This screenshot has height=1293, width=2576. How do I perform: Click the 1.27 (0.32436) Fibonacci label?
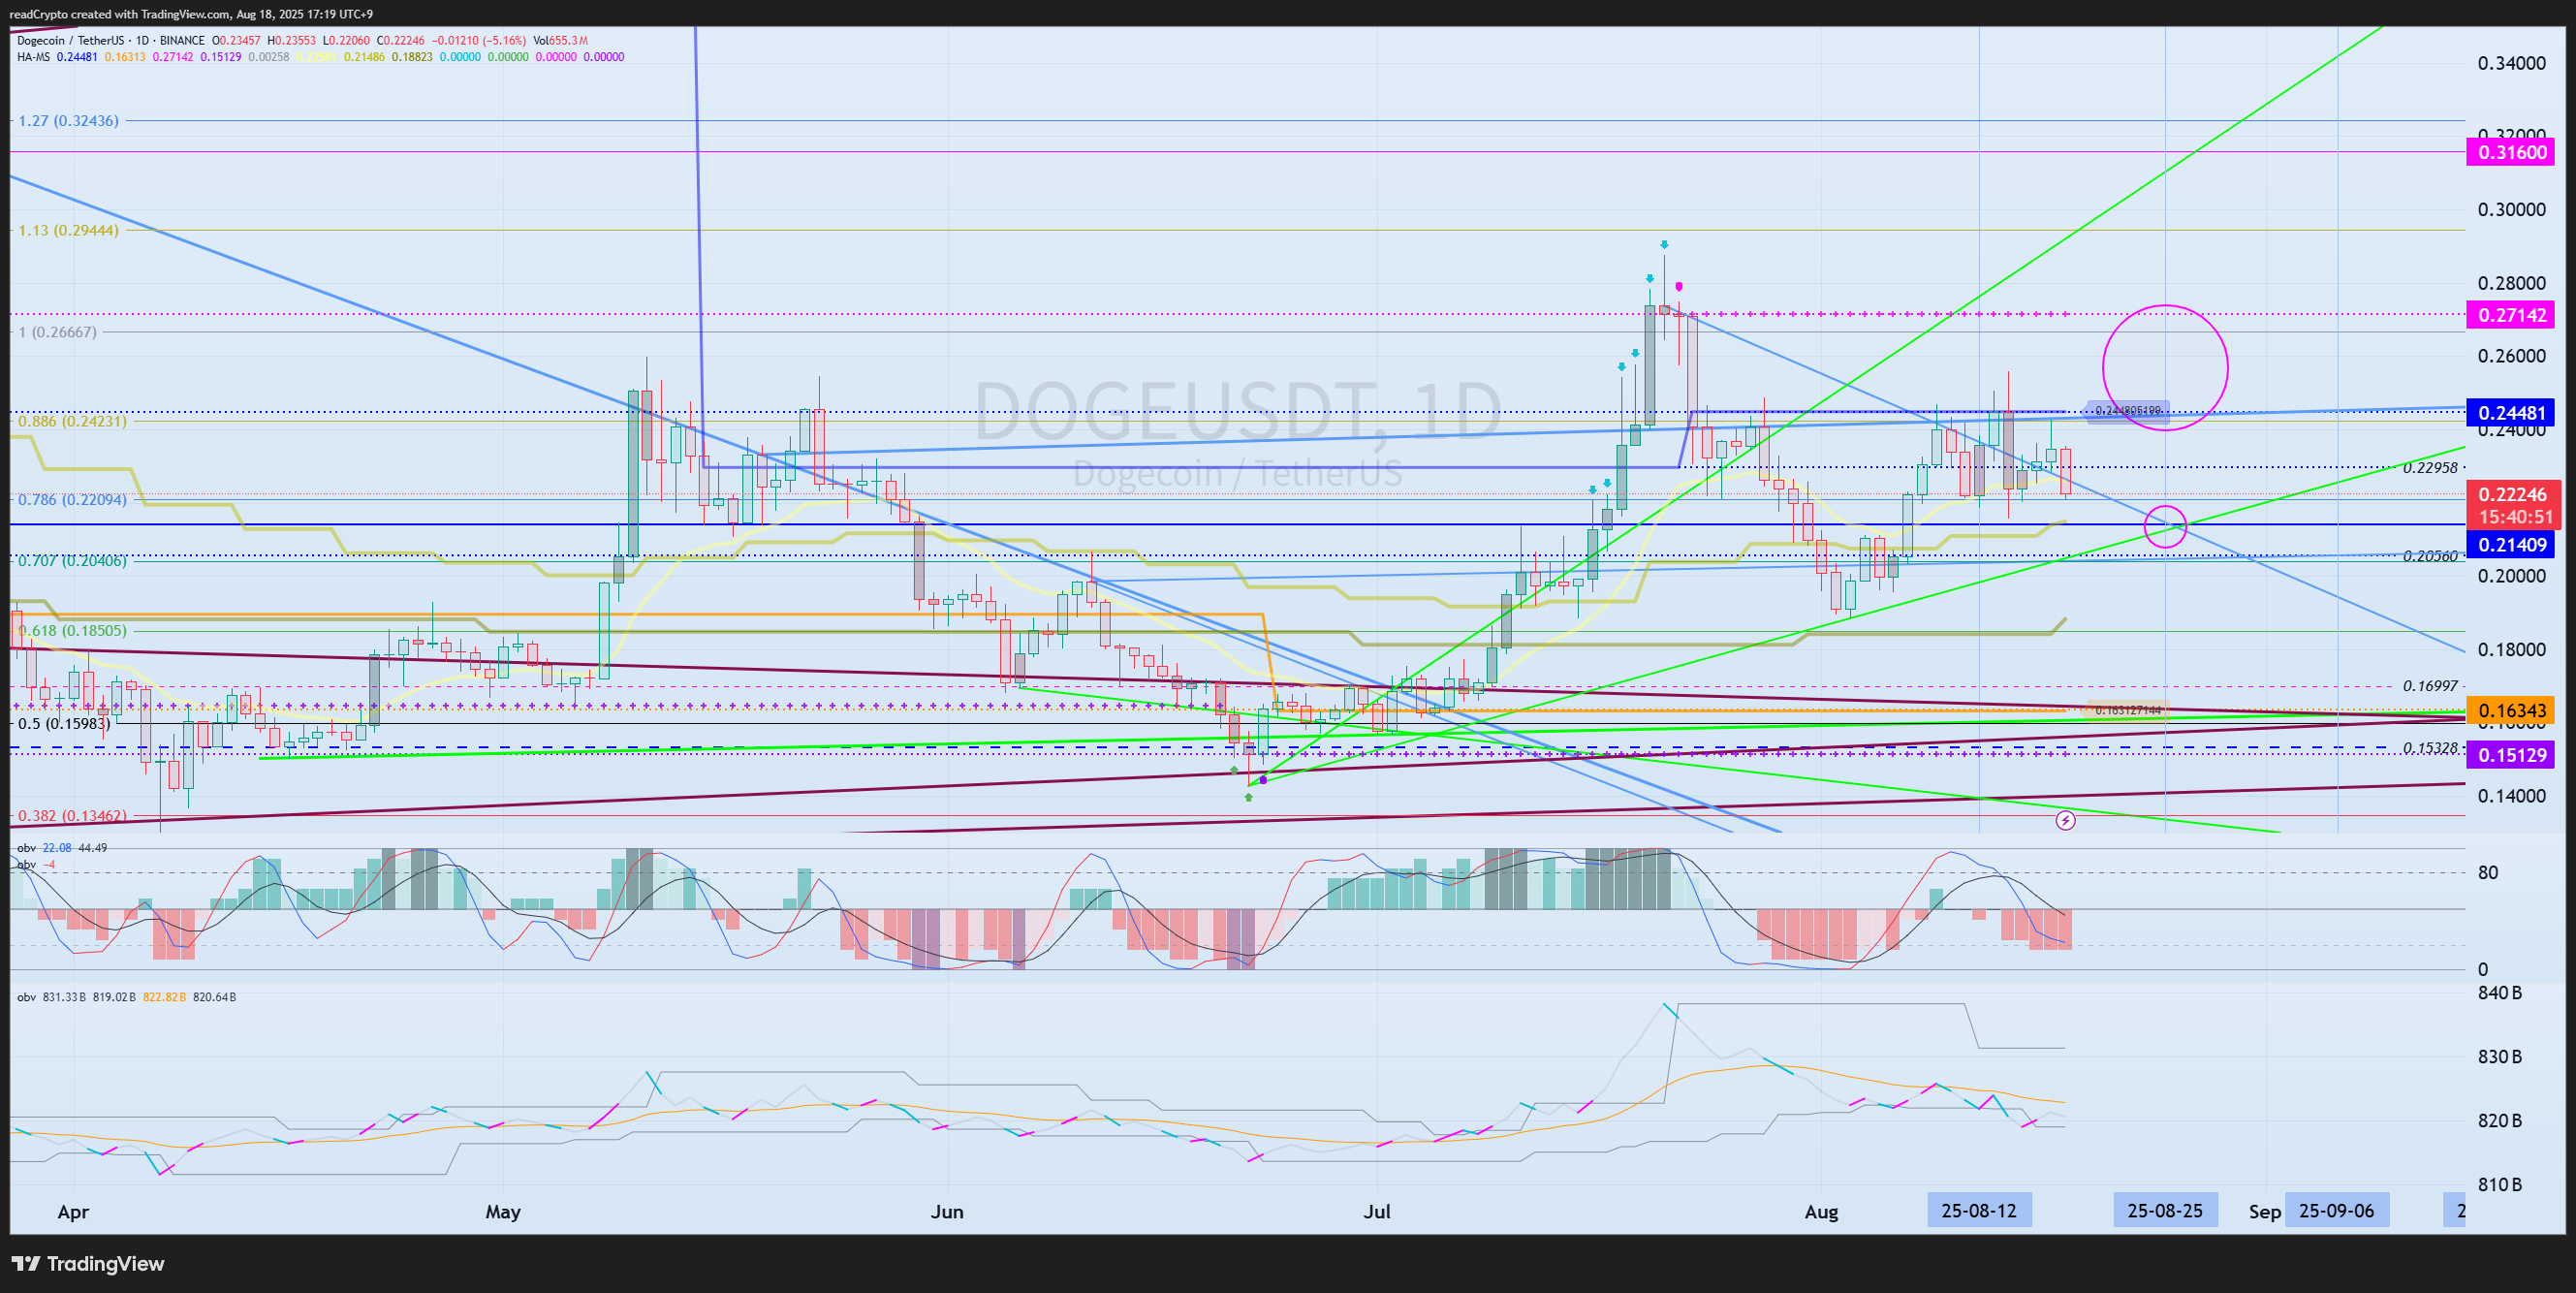coord(69,120)
